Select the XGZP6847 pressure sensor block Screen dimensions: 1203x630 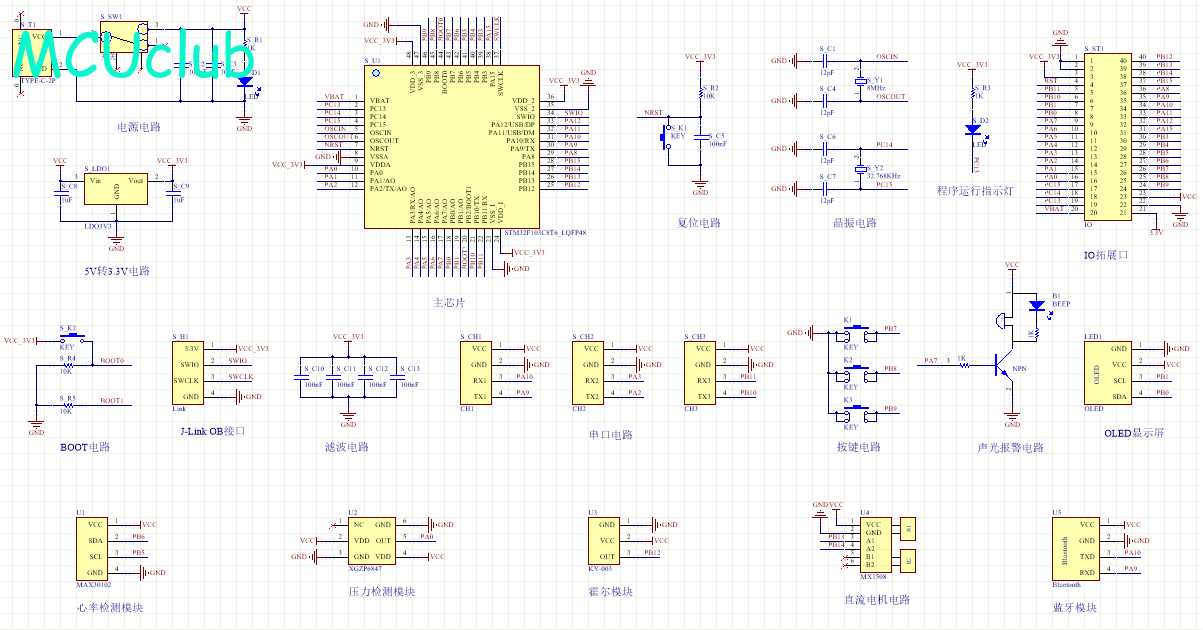[371, 540]
